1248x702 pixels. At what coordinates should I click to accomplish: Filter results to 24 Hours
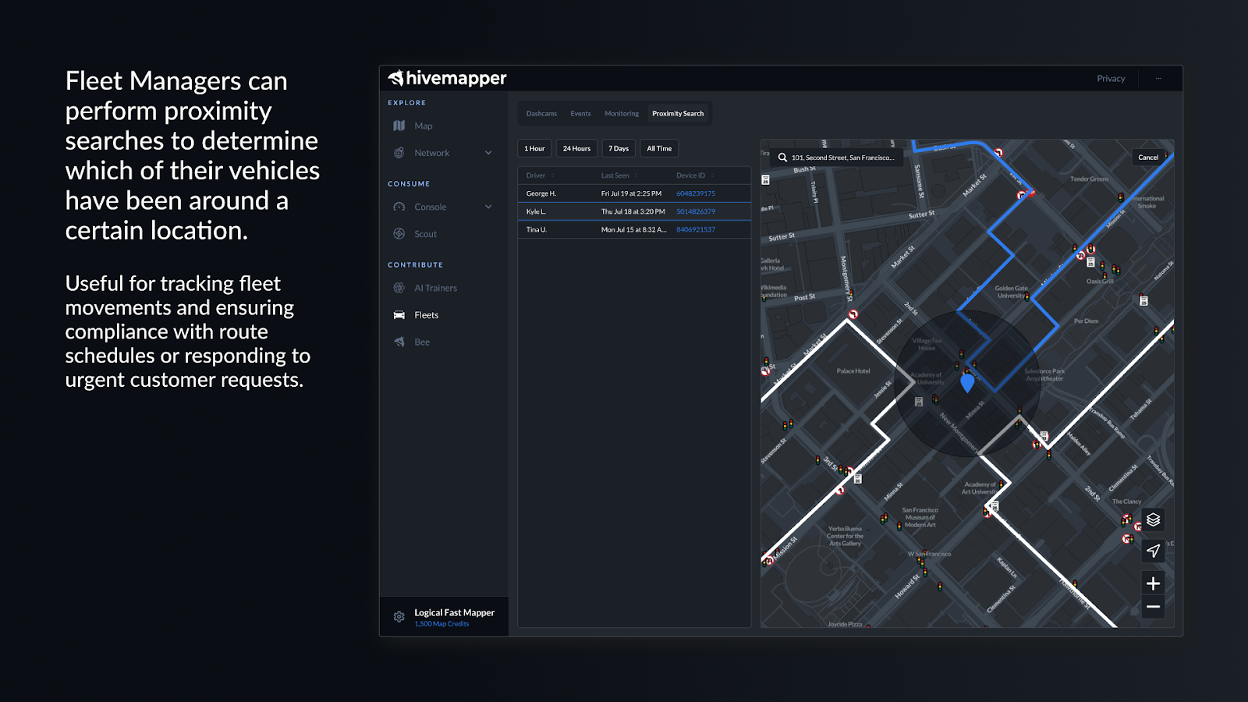click(x=576, y=148)
